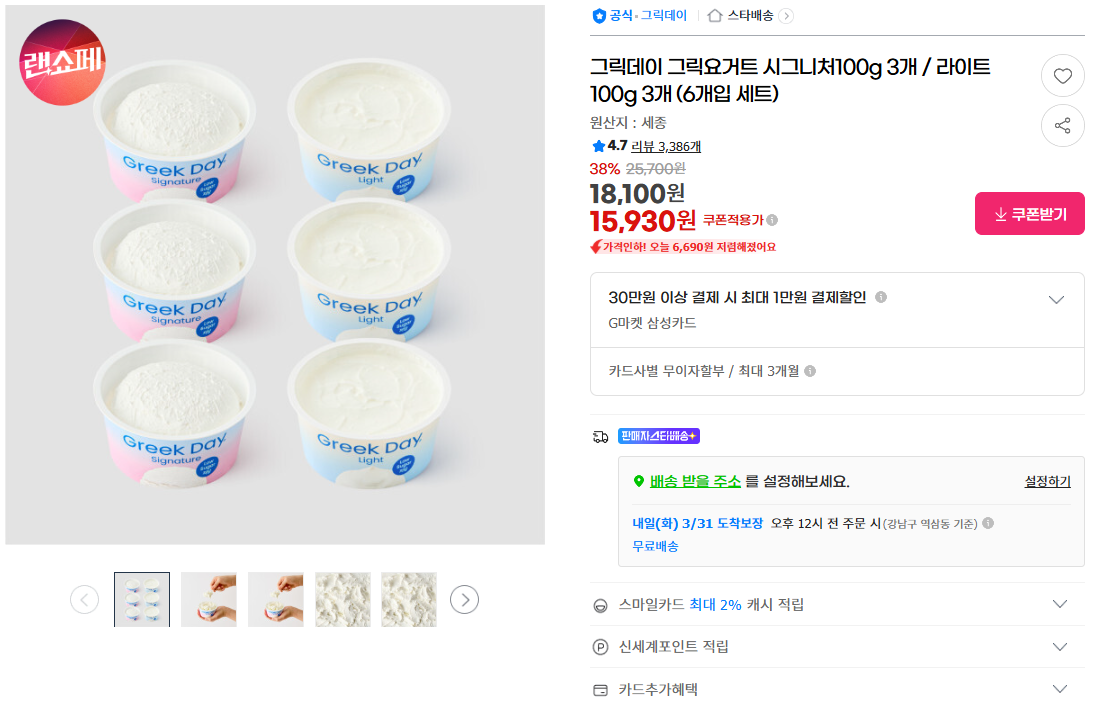Click the 랜쇼페 badge on product image
Screen dimensions: 1101x703
pos(62,62)
